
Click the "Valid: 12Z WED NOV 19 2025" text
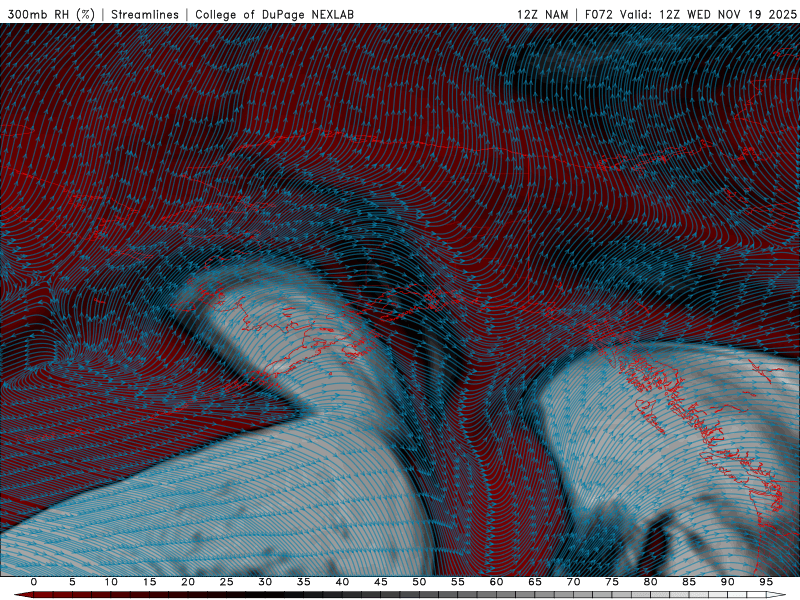coord(708,14)
